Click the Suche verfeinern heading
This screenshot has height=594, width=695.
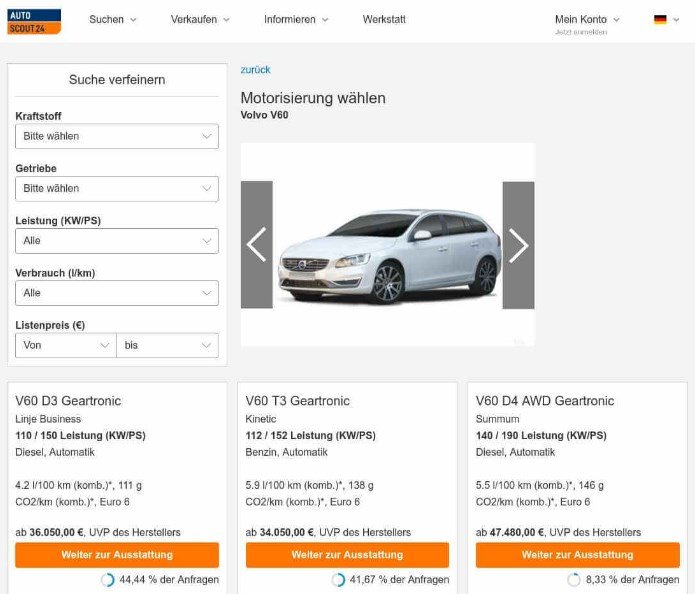pos(117,80)
